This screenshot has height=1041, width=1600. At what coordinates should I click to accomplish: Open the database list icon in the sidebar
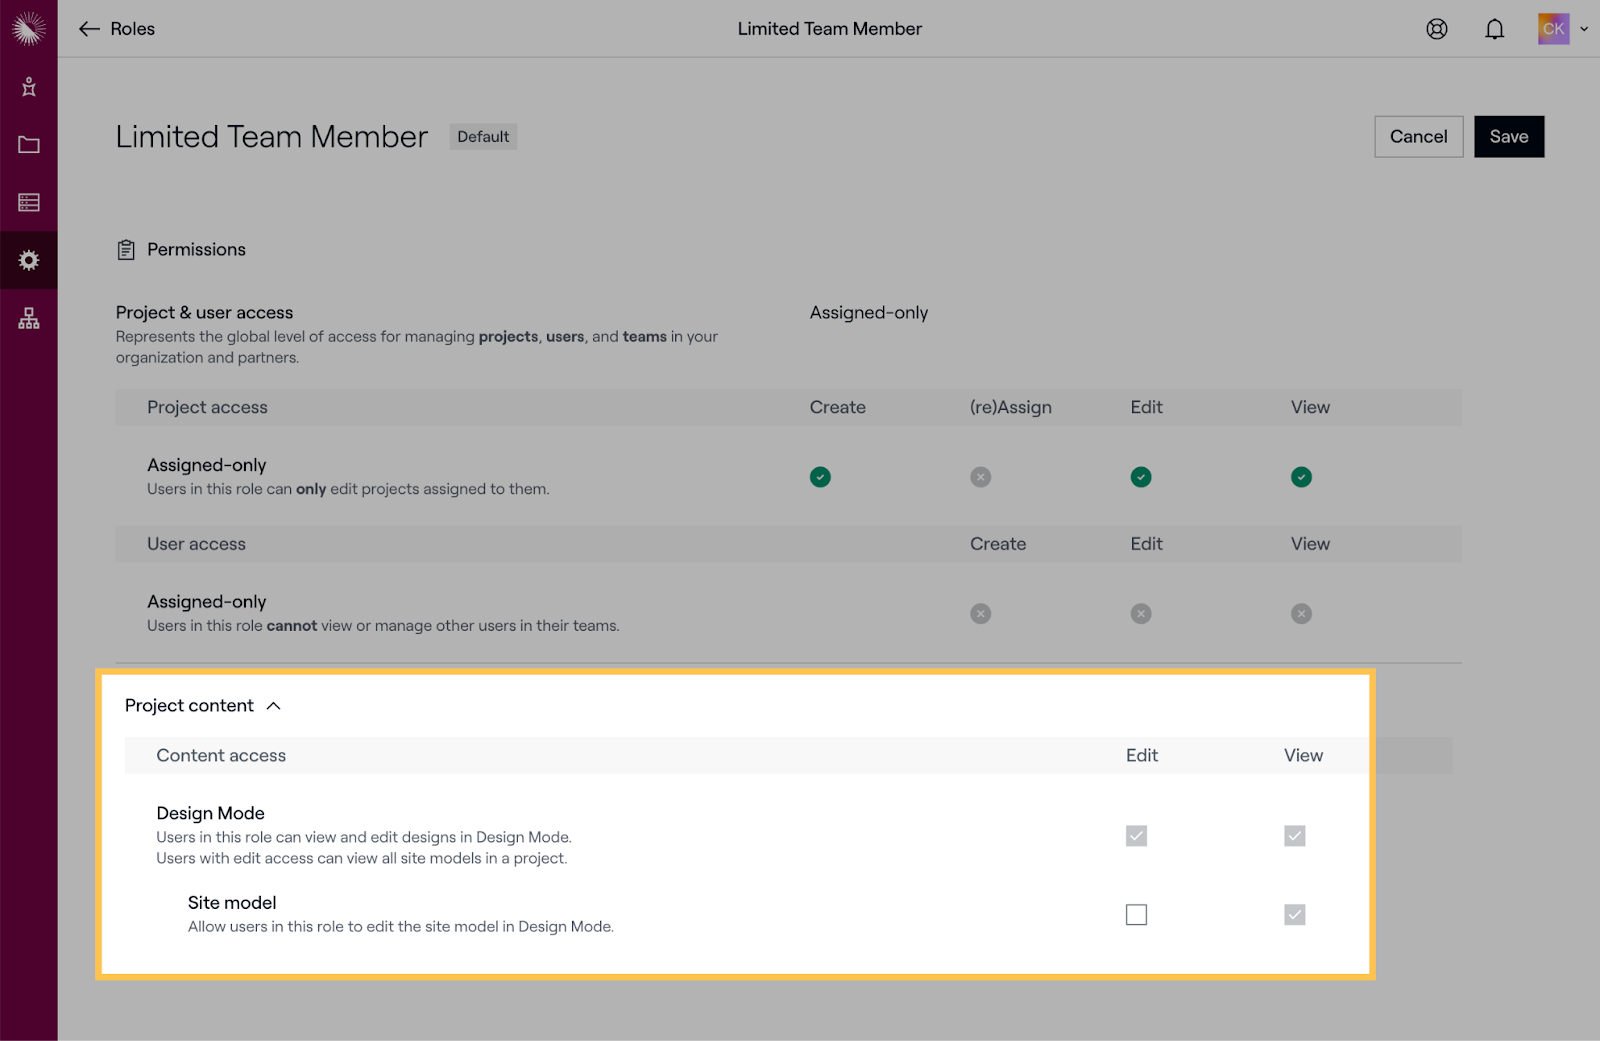(29, 202)
